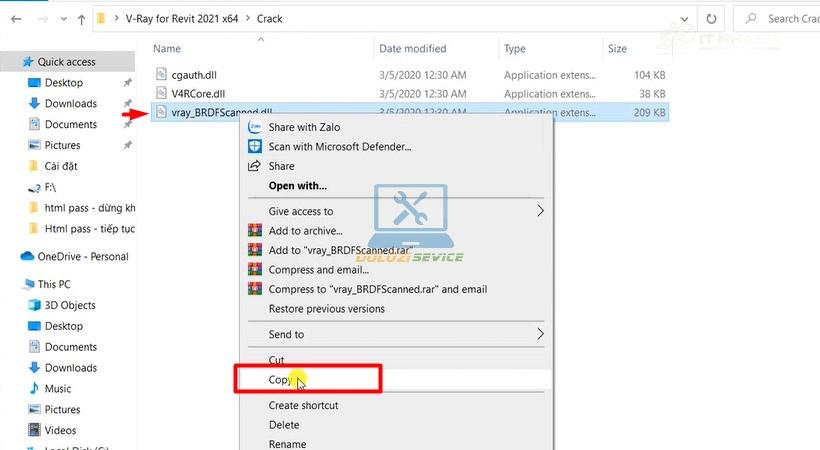Screen dimensions: 820x450
Task: Open 3D Objects under This PC
Action: (70, 305)
